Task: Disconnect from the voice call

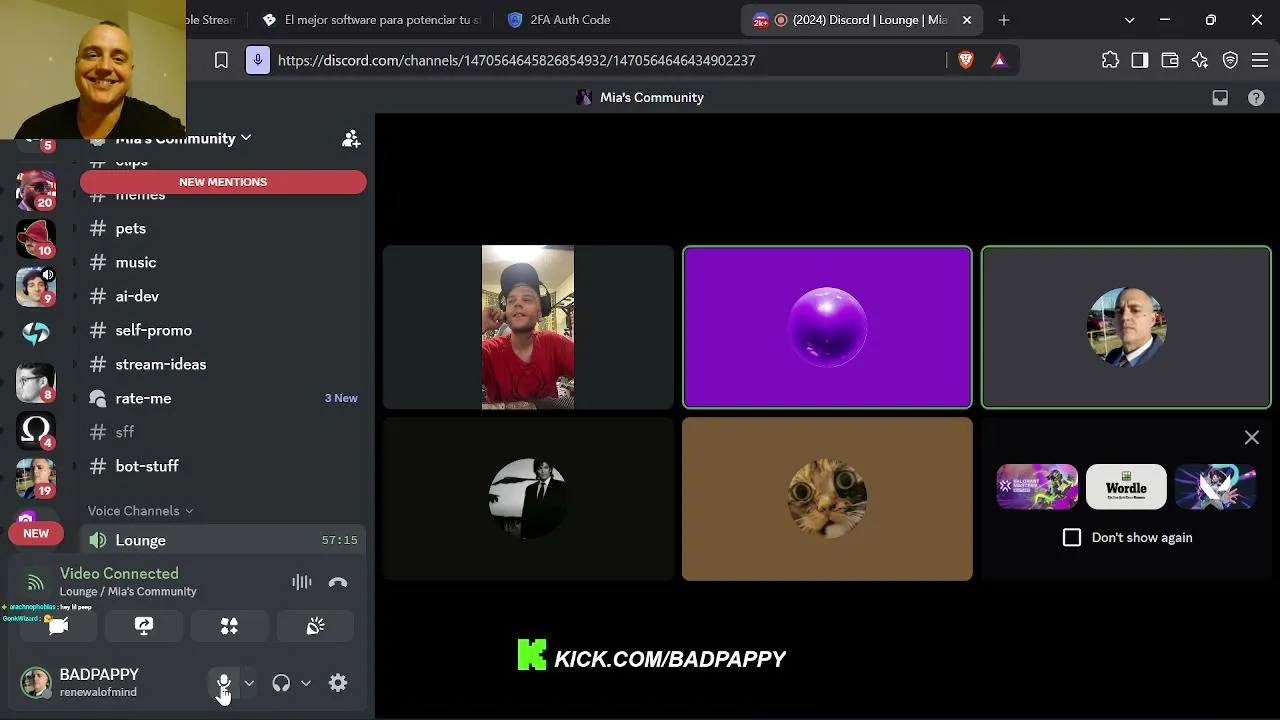Action: 338,582
